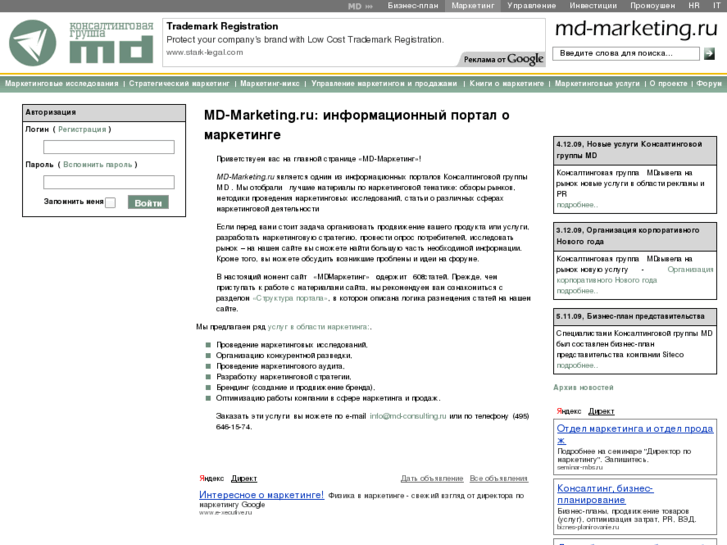Focus the Логин input field
This screenshot has height=545, width=727.
[x=109, y=147]
